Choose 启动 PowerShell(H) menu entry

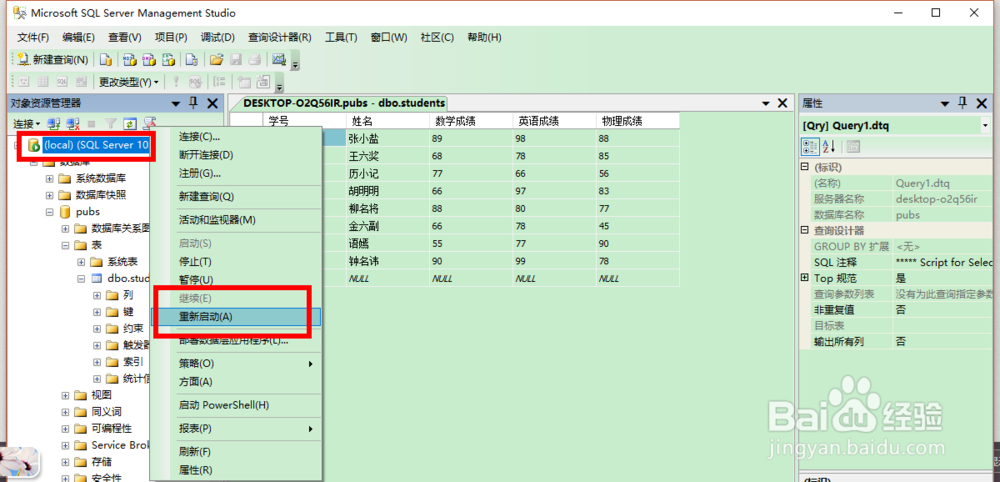(x=235, y=405)
